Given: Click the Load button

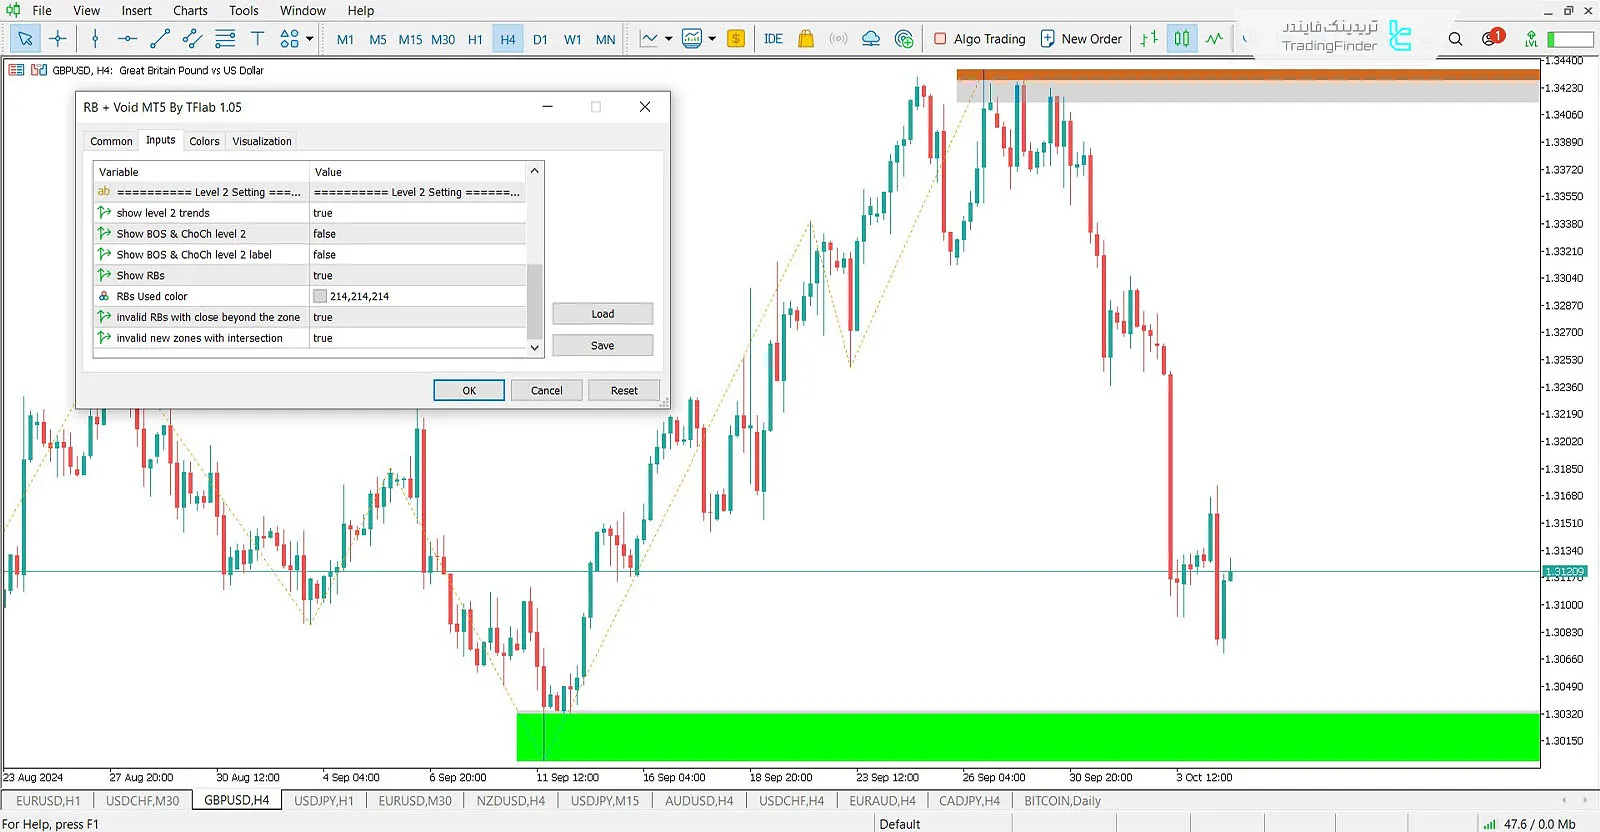Looking at the screenshot, I should point(602,314).
